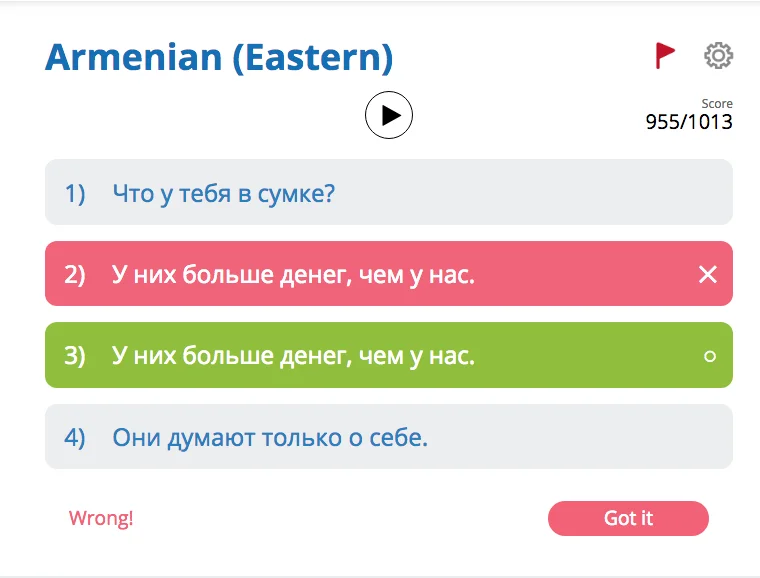The image size is (760, 578).
Task: Click the "2)" number on the red option
Action: (76, 274)
